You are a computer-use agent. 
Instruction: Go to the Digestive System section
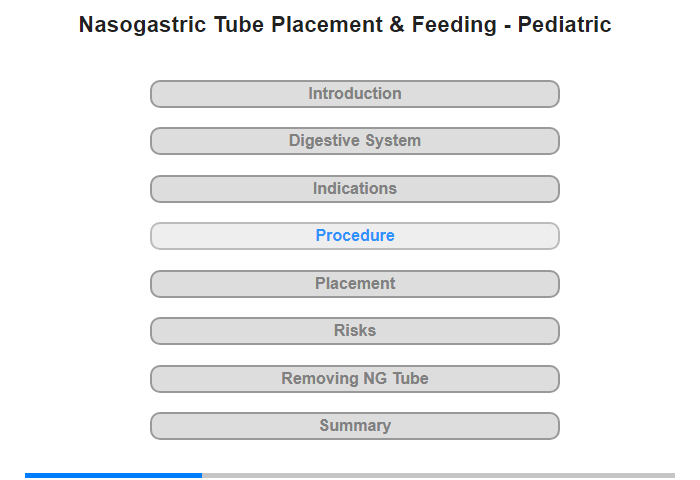pyautogui.click(x=354, y=141)
